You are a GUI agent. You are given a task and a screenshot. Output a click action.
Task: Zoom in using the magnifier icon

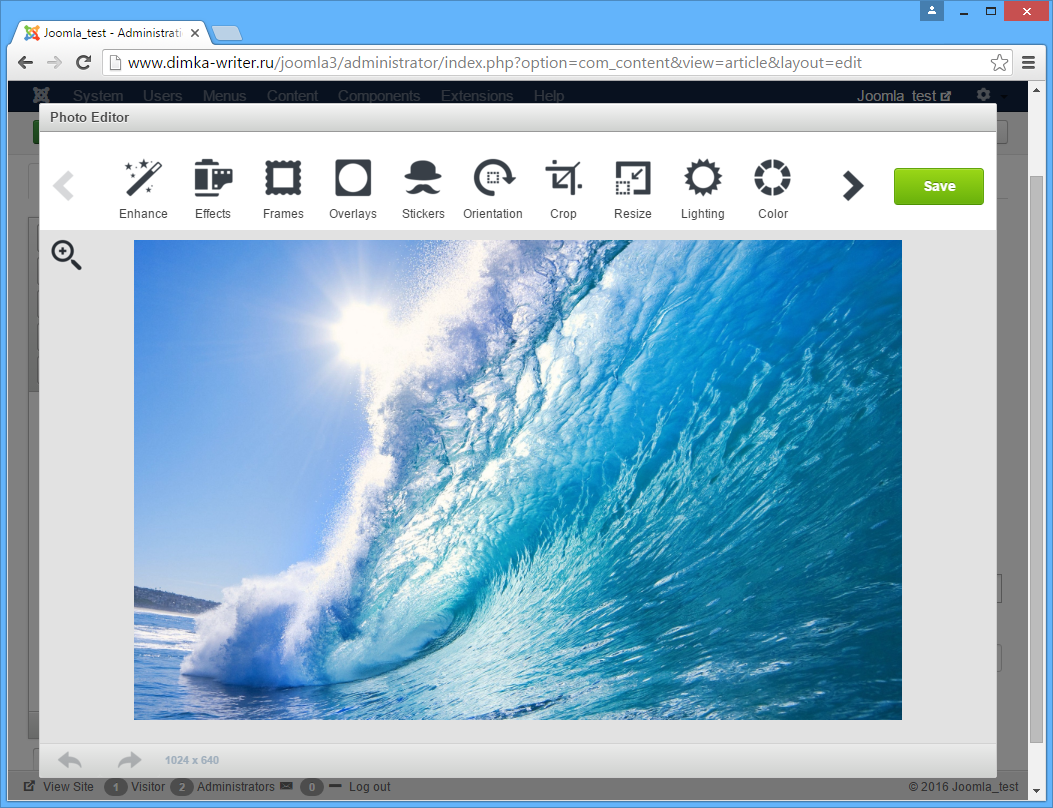pyautogui.click(x=66, y=255)
